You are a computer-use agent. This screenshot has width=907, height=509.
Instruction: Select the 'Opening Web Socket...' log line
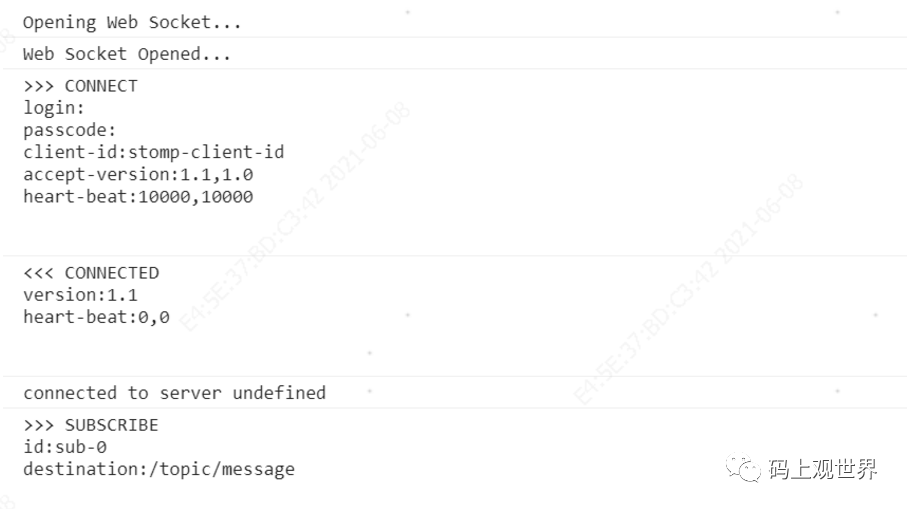click(x=132, y=23)
